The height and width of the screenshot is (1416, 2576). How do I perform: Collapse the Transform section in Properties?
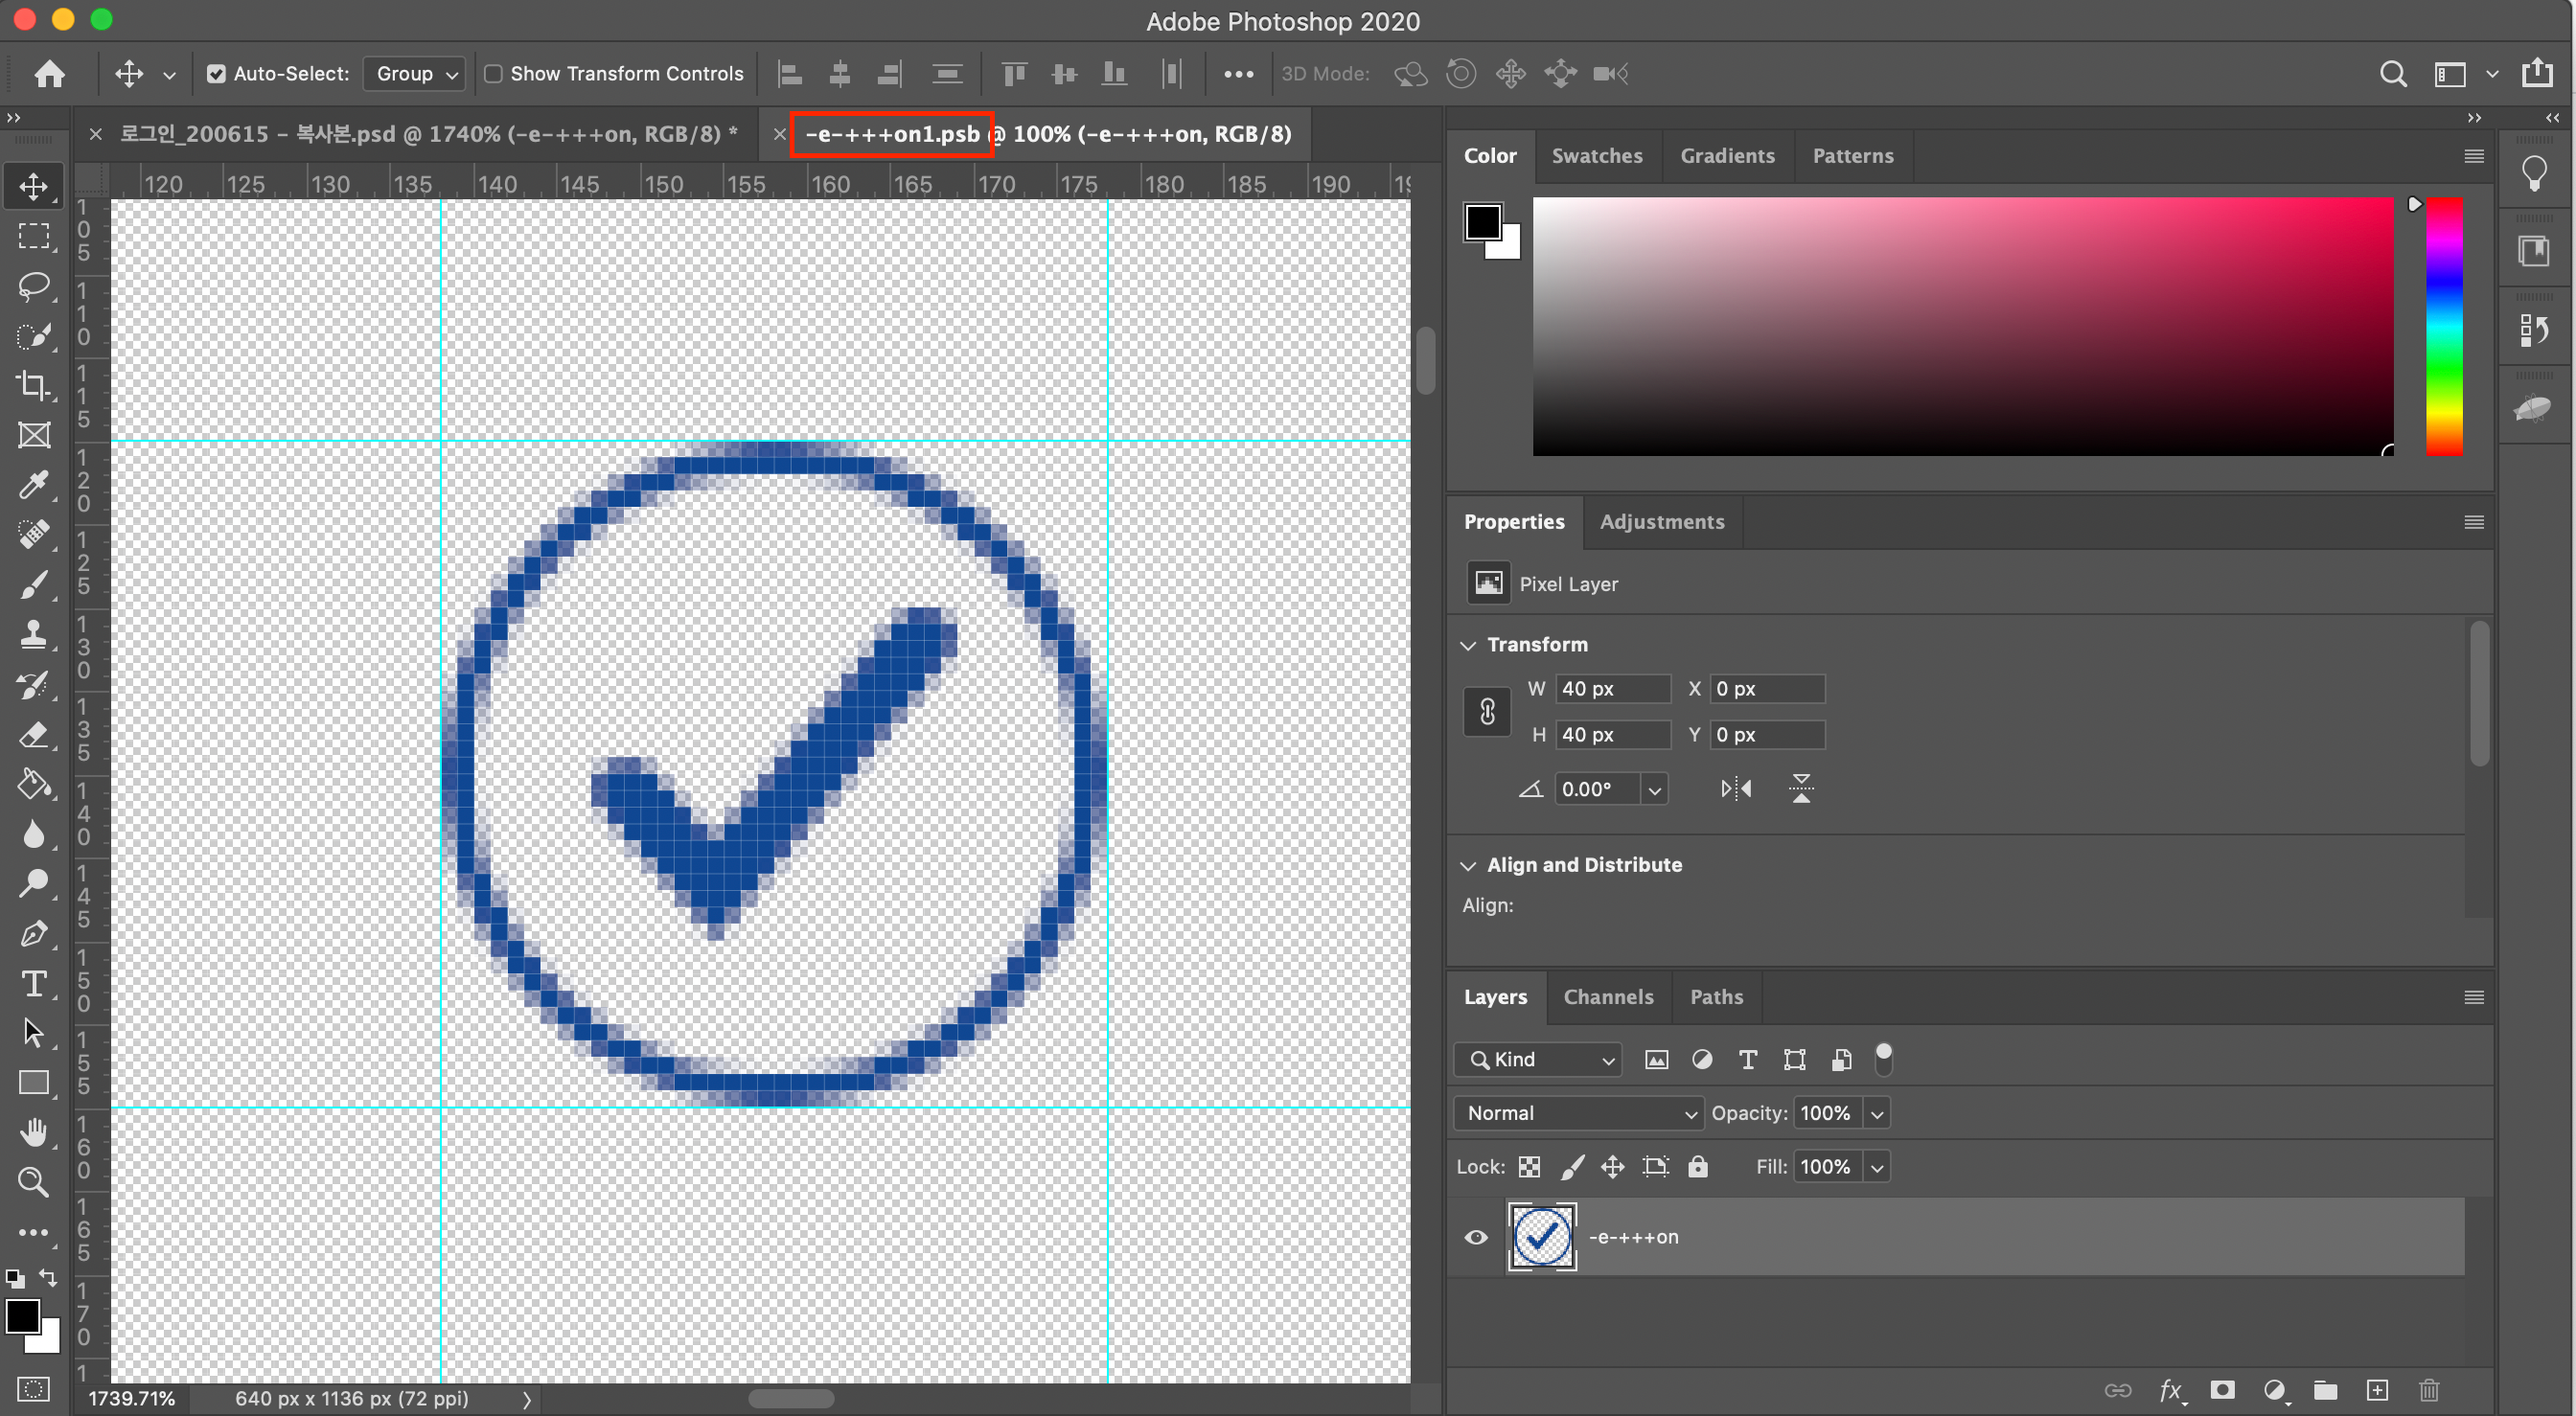pyautogui.click(x=1468, y=645)
